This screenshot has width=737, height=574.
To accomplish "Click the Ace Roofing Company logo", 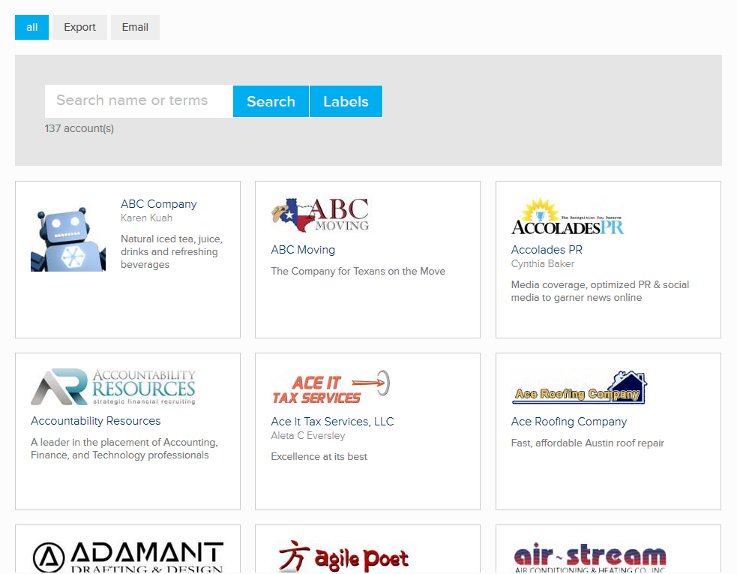I will (x=580, y=387).
